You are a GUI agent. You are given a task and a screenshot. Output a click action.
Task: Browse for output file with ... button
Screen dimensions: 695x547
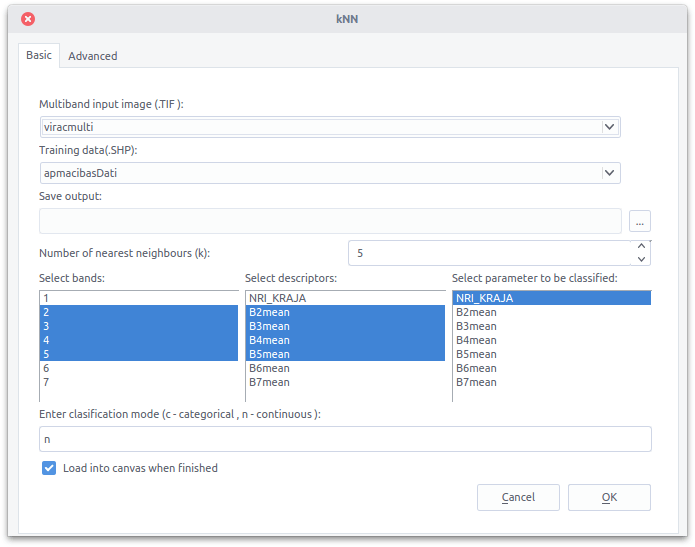(x=640, y=221)
